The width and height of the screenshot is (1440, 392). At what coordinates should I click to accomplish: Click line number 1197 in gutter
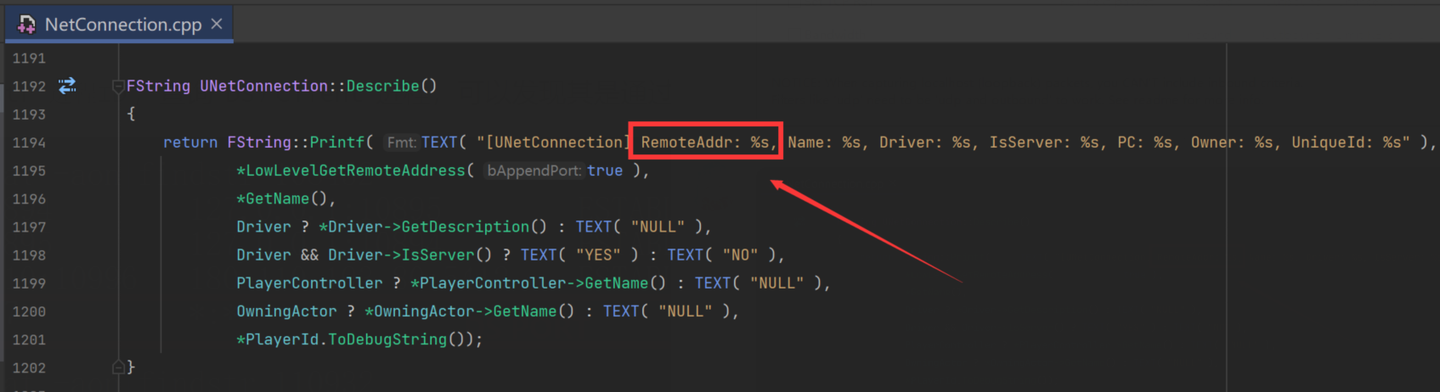29,227
